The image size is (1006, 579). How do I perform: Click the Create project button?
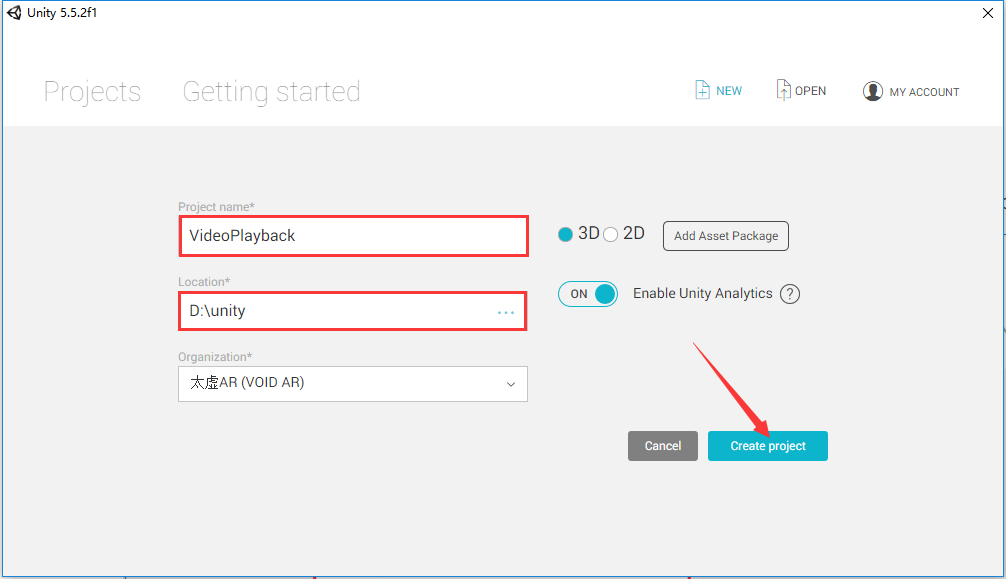768,445
